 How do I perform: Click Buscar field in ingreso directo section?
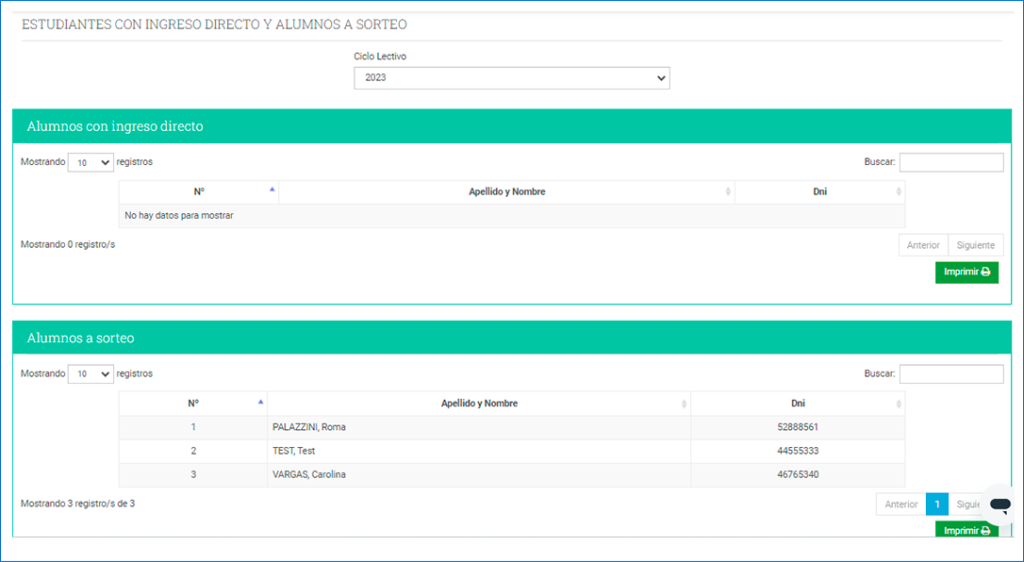click(950, 162)
